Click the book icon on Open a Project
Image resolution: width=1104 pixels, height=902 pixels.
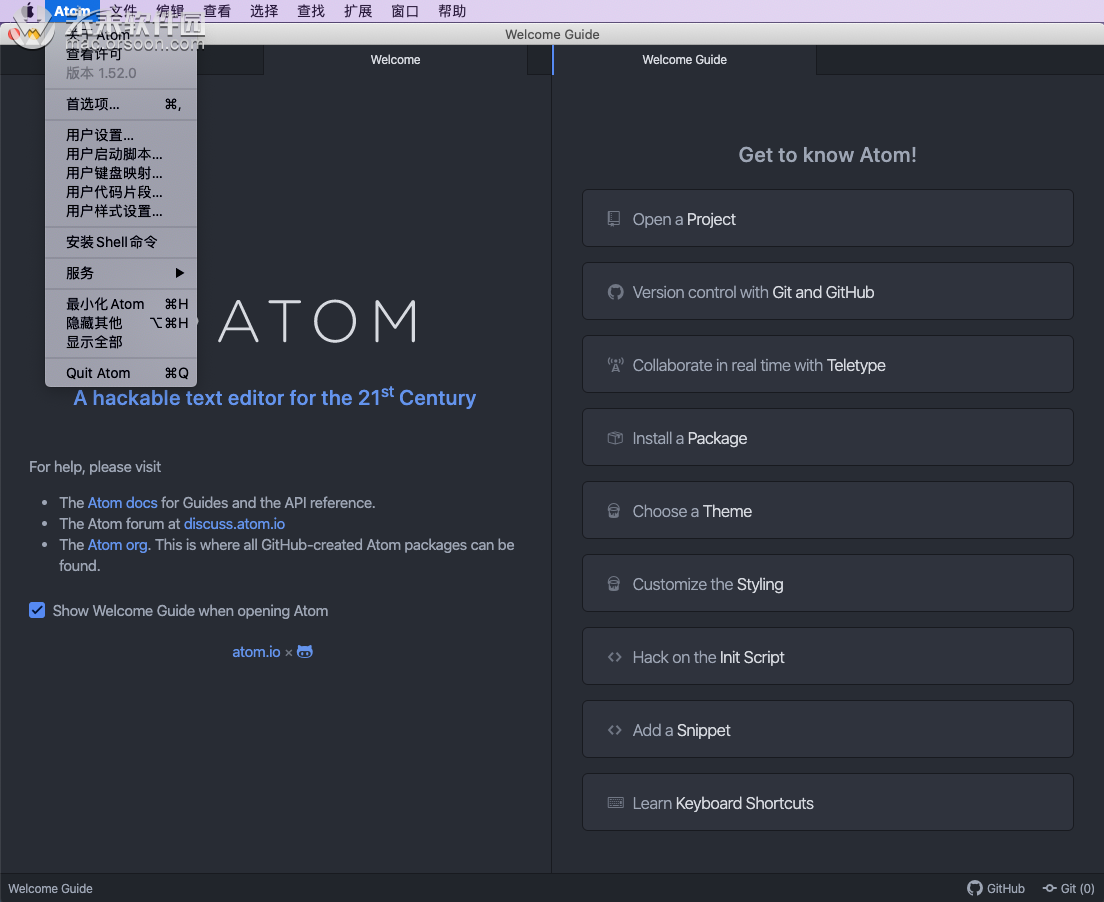click(613, 218)
